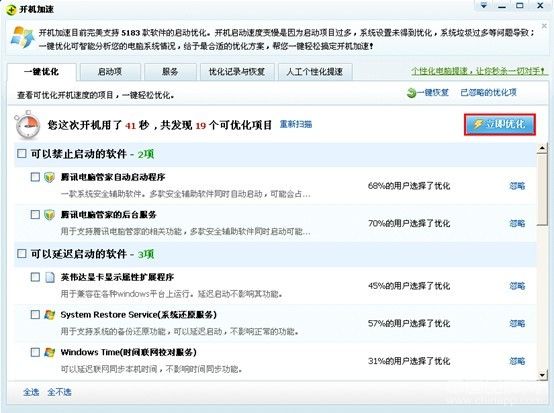Ignore the 英伟达显卡显示属性扩展程序 item
The image size is (554, 413).
click(517, 286)
